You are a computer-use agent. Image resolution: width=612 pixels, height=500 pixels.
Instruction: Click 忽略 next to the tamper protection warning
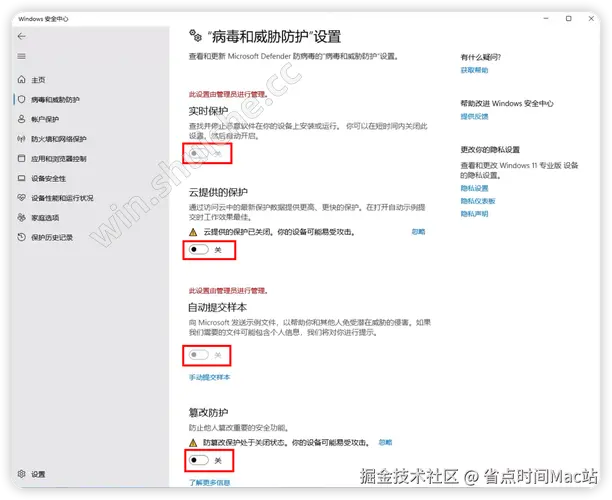(385, 442)
